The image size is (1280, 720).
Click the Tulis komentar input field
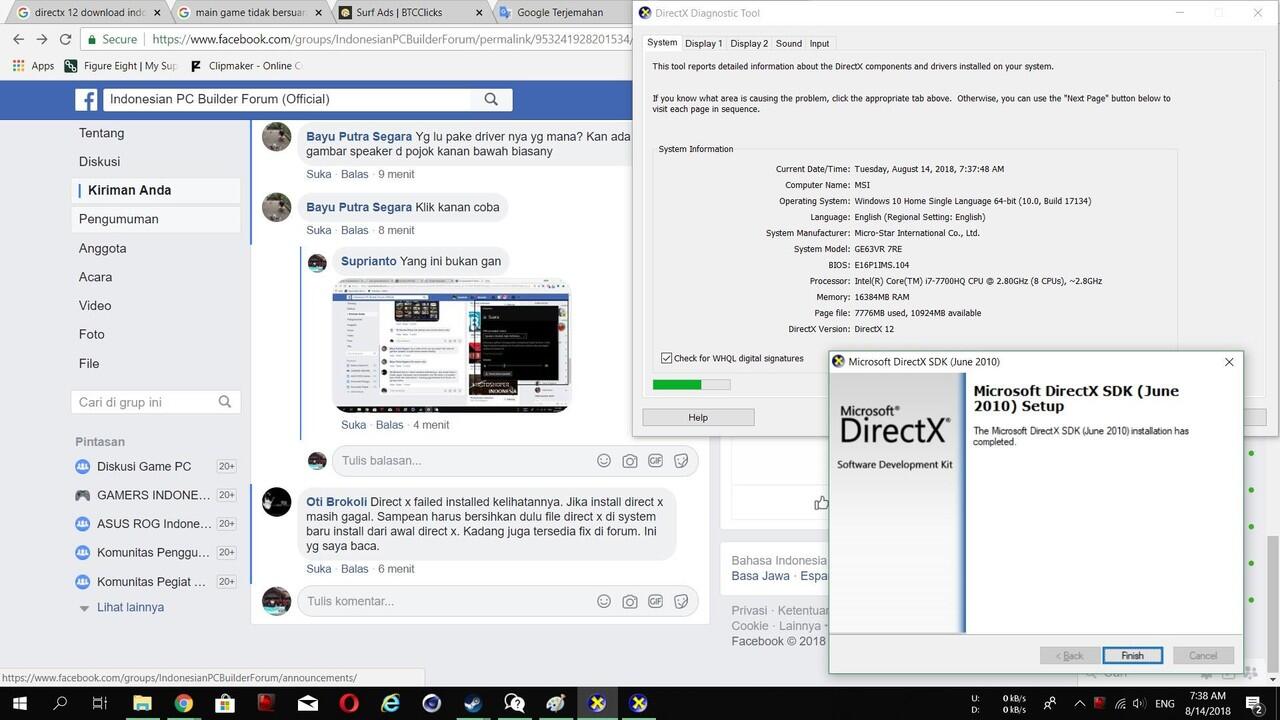[x=445, y=601]
